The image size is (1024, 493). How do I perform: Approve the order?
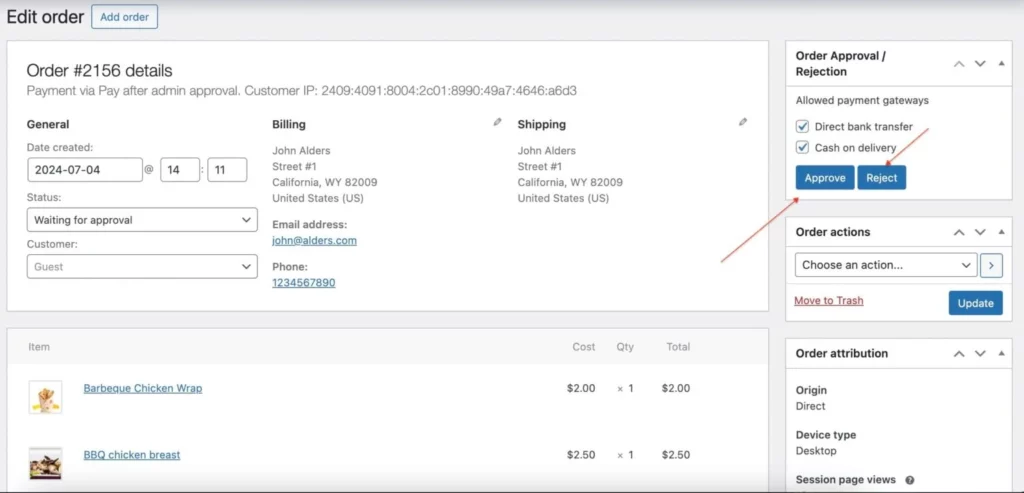pos(825,178)
